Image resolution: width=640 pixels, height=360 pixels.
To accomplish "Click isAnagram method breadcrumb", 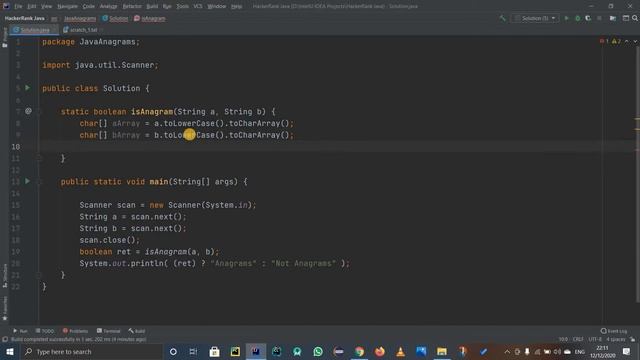I will [x=150, y=18].
